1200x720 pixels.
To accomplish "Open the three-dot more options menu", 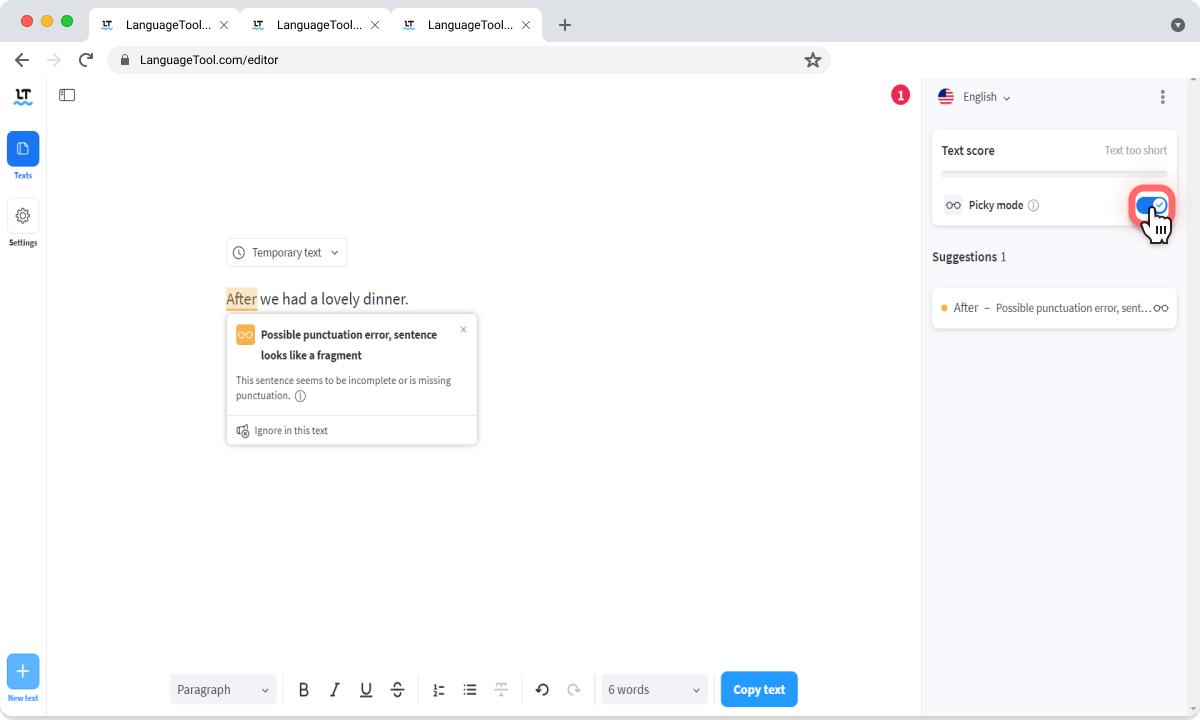I will [1162, 97].
